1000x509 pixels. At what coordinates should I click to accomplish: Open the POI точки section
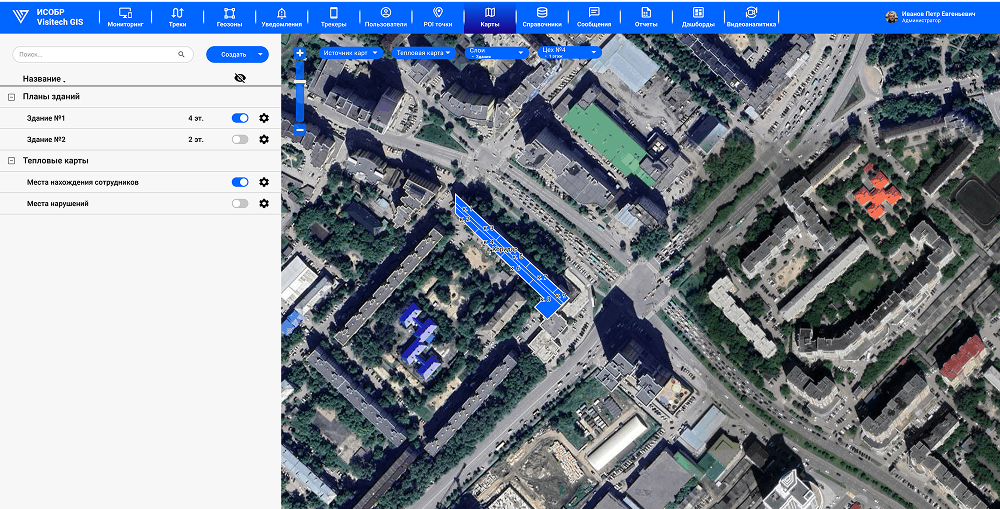coord(437,17)
